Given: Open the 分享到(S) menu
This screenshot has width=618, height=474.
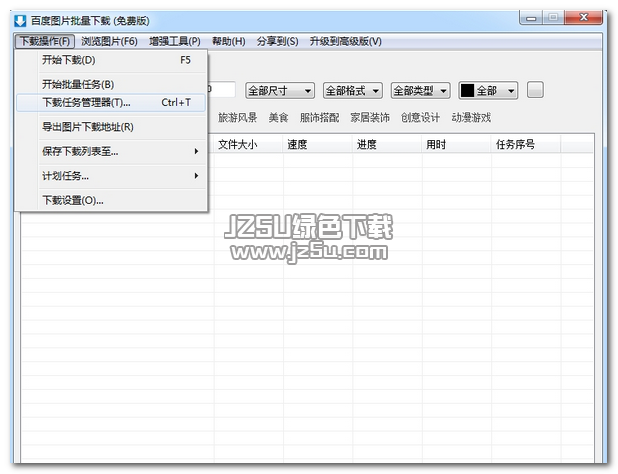Looking at the screenshot, I should [x=277, y=41].
